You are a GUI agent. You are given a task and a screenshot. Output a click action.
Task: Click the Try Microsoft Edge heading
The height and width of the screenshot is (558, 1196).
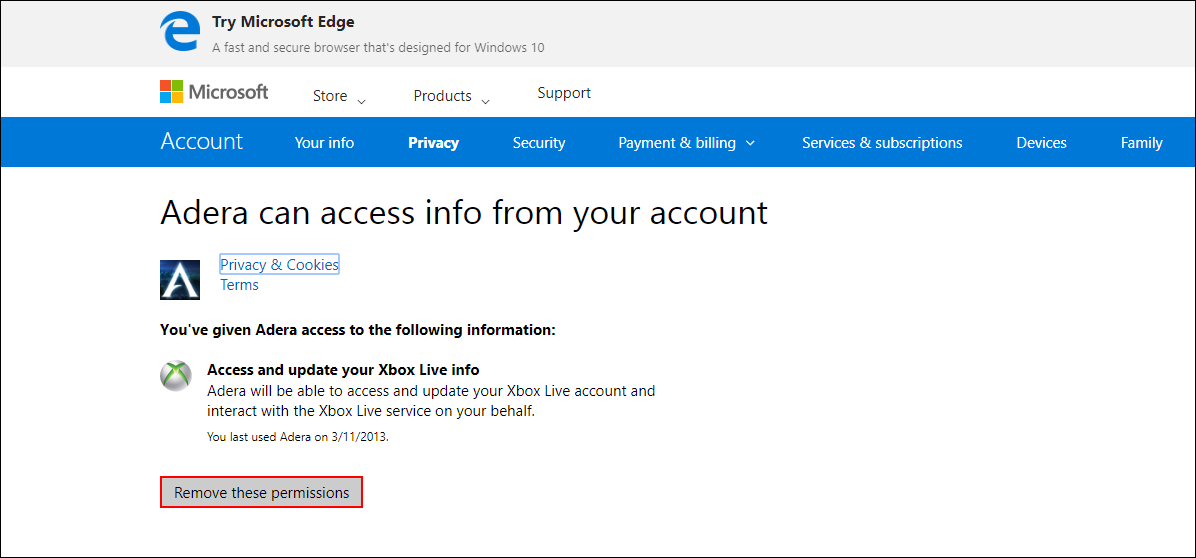(283, 22)
